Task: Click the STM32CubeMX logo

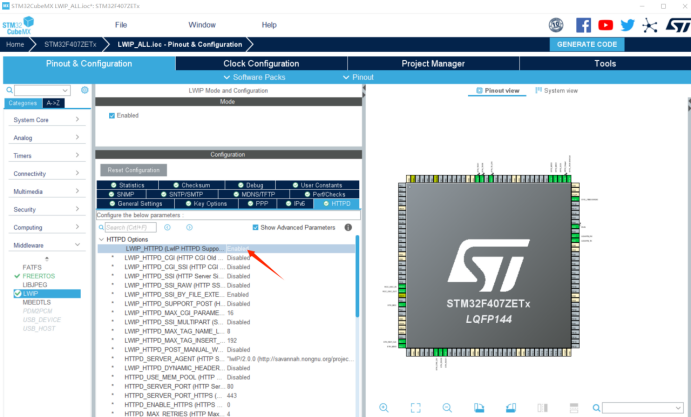Action: click(x=18, y=26)
